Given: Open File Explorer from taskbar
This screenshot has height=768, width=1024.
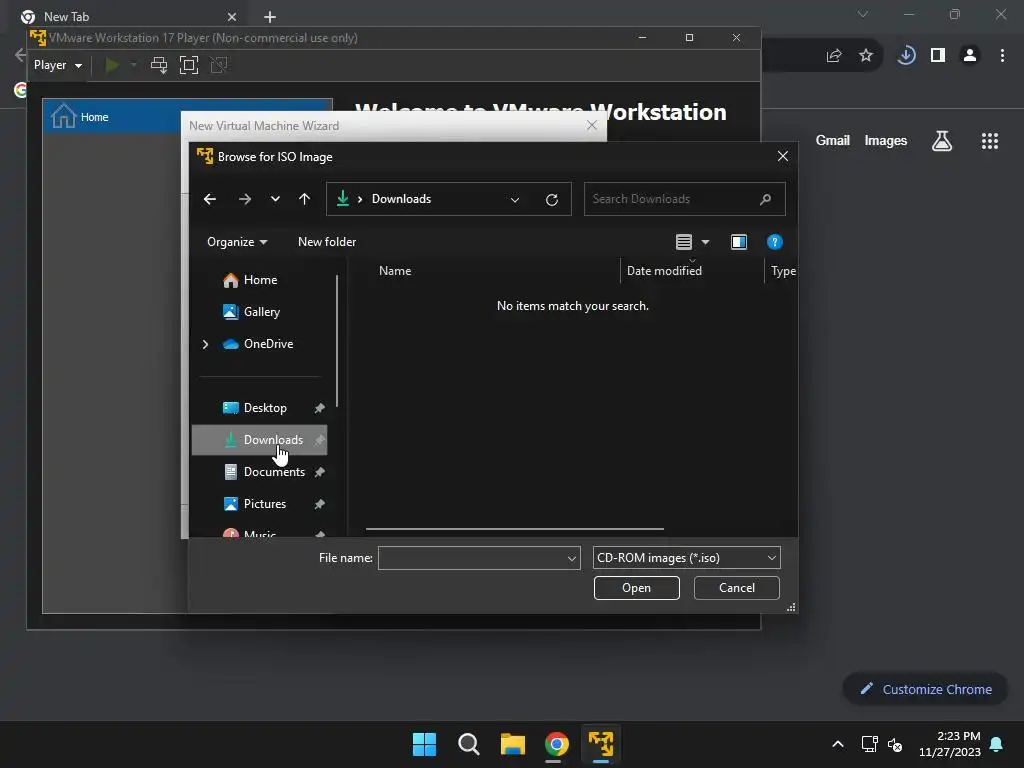Looking at the screenshot, I should pyautogui.click(x=513, y=744).
